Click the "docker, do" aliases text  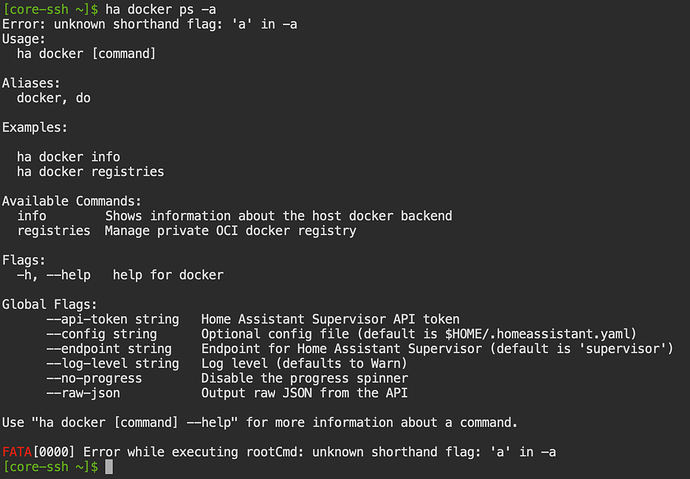(x=54, y=98)
